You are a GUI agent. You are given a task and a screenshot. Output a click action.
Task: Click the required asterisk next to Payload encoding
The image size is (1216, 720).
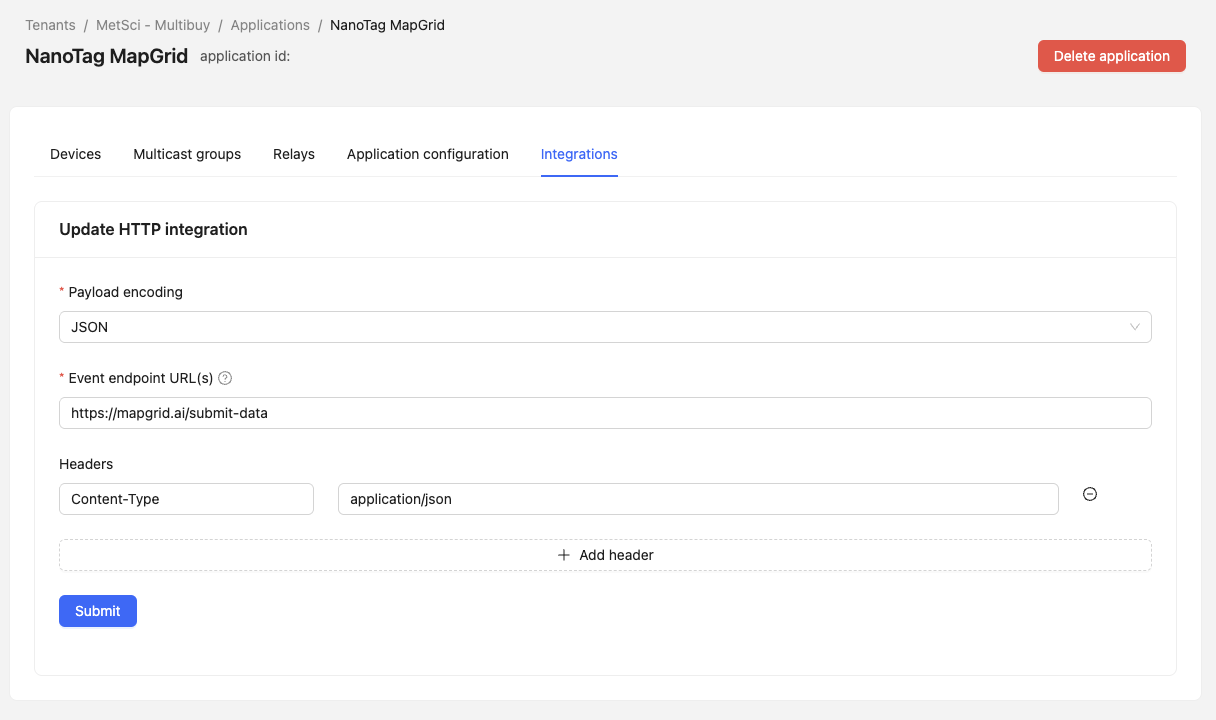(60, 291)
